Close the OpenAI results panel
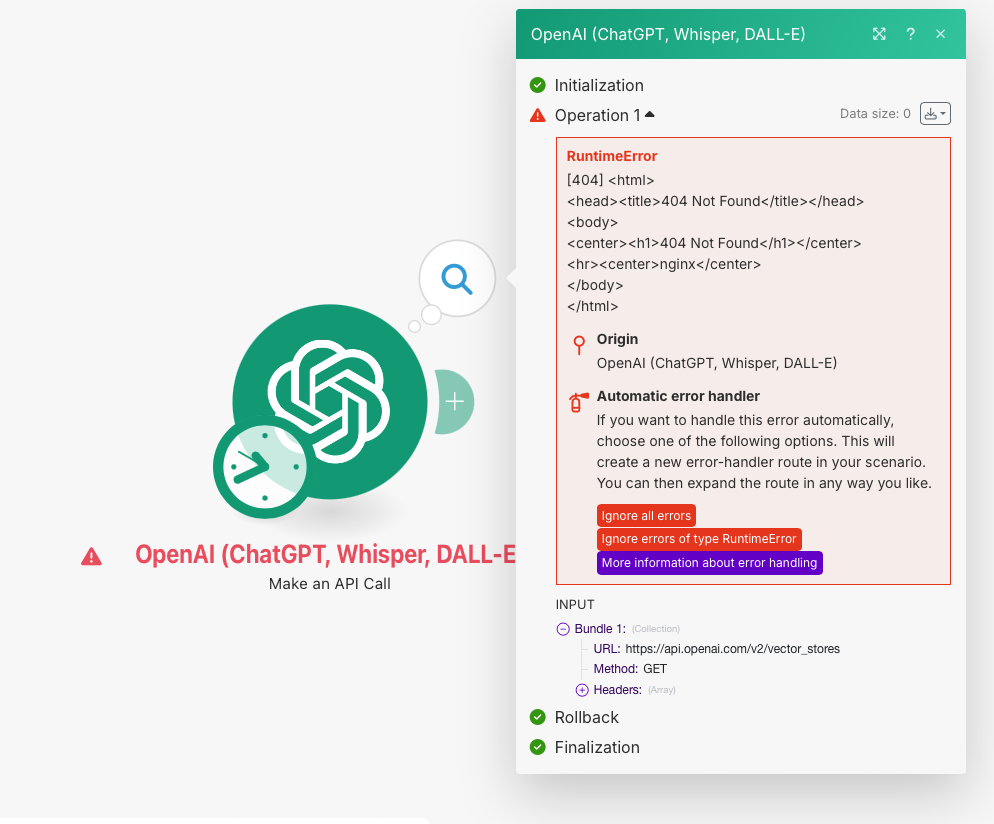Viewport: 994px width, 824px height. [x=941, y=34]
